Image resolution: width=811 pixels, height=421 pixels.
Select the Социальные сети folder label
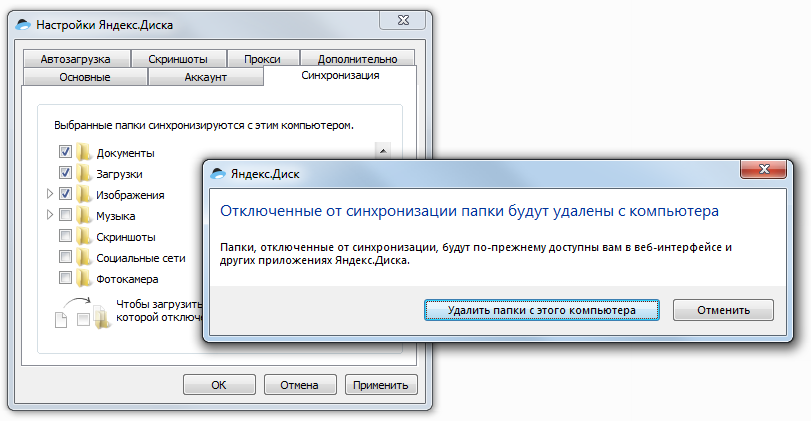pos(141,258)
